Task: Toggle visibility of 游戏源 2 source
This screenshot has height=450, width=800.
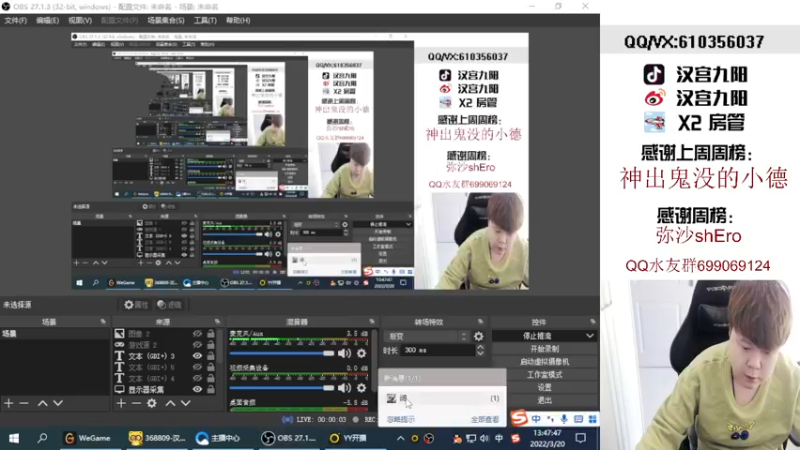Action: coord(197,345)
